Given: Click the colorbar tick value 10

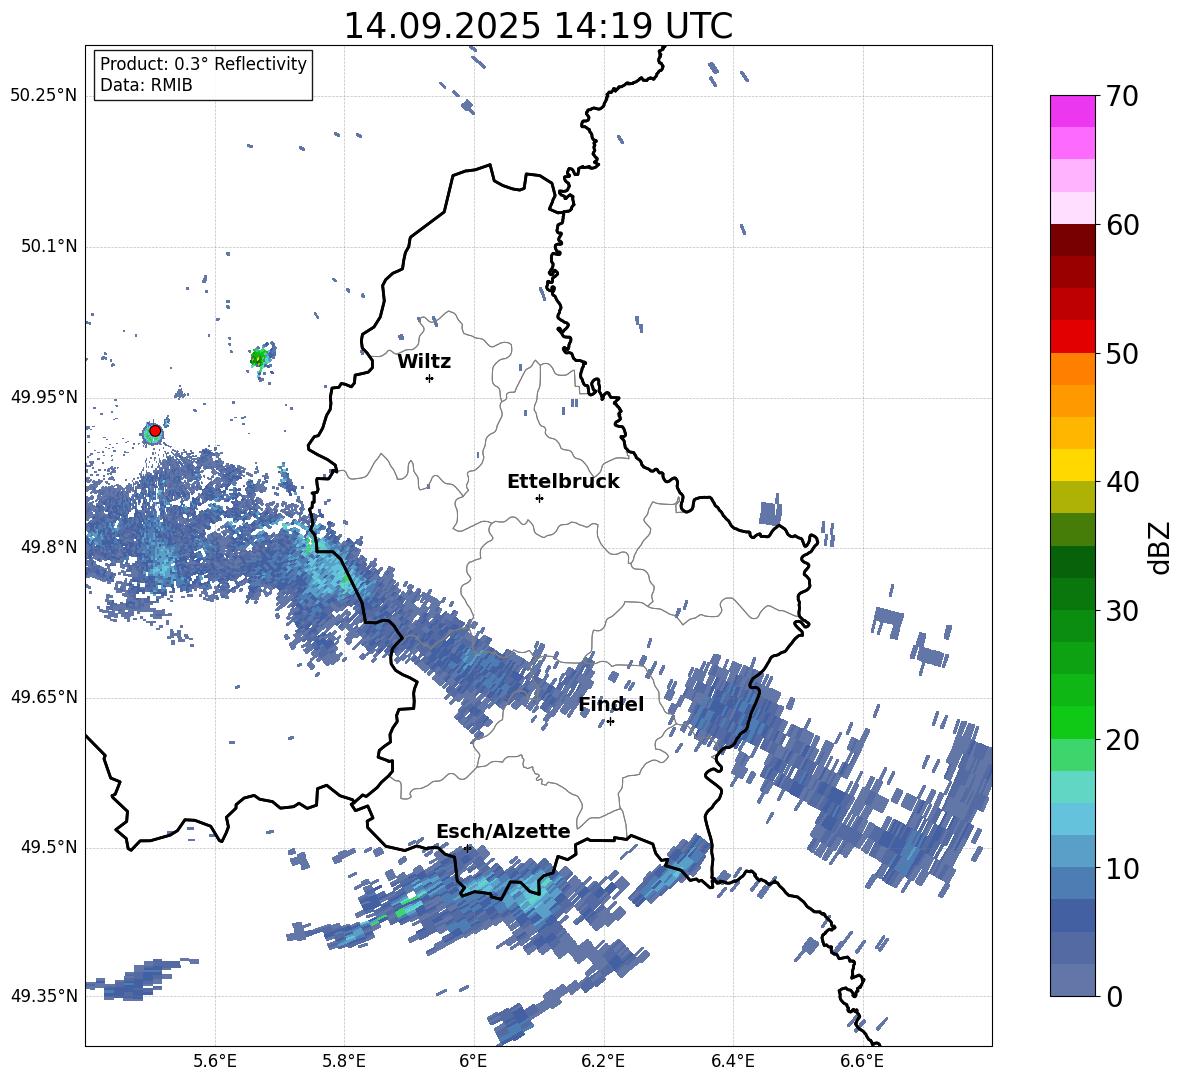Looking at the screenshot, I should click(x=1123, y=869).
